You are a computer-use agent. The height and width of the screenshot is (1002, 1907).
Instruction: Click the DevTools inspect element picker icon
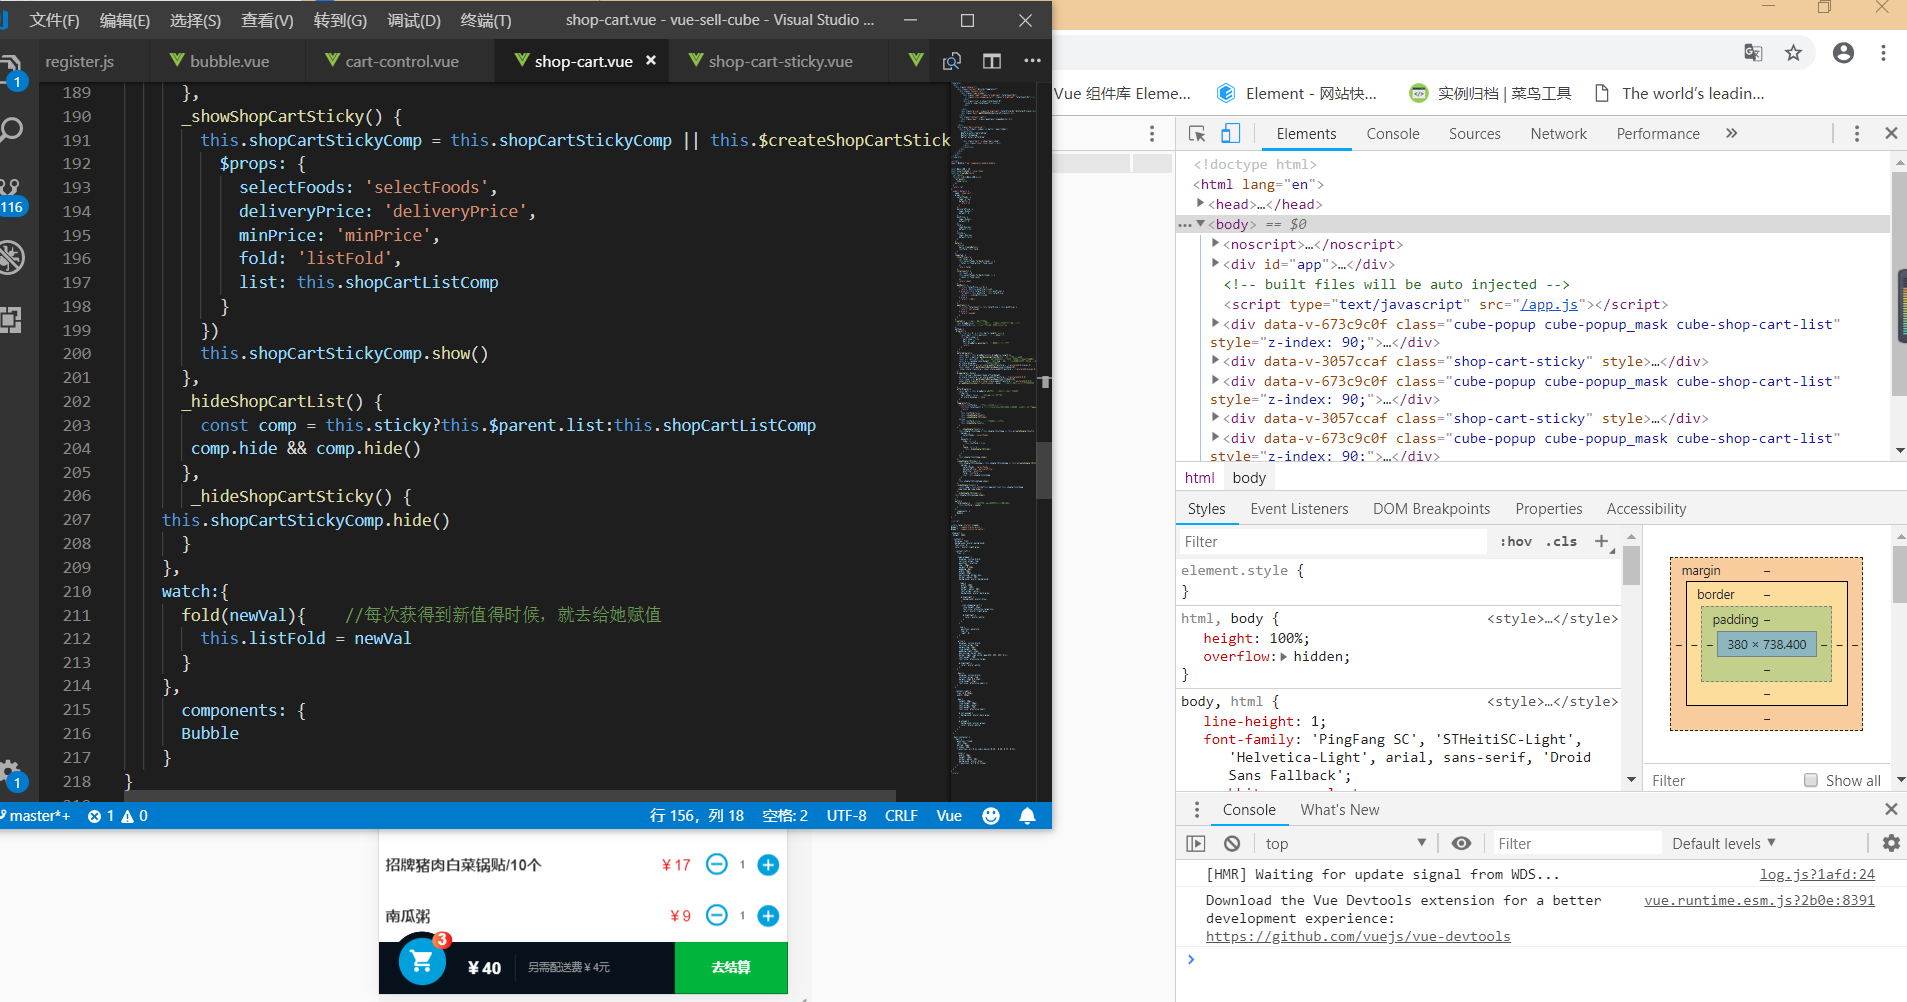click(1197, 134)
